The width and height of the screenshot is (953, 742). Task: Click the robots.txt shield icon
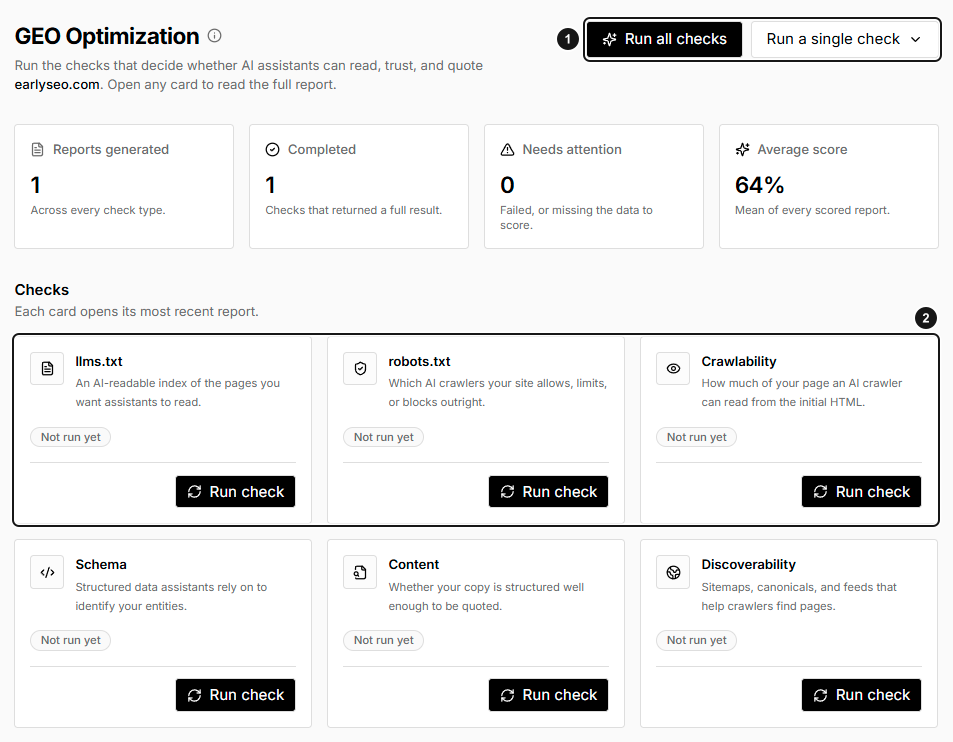pos(360,368)
